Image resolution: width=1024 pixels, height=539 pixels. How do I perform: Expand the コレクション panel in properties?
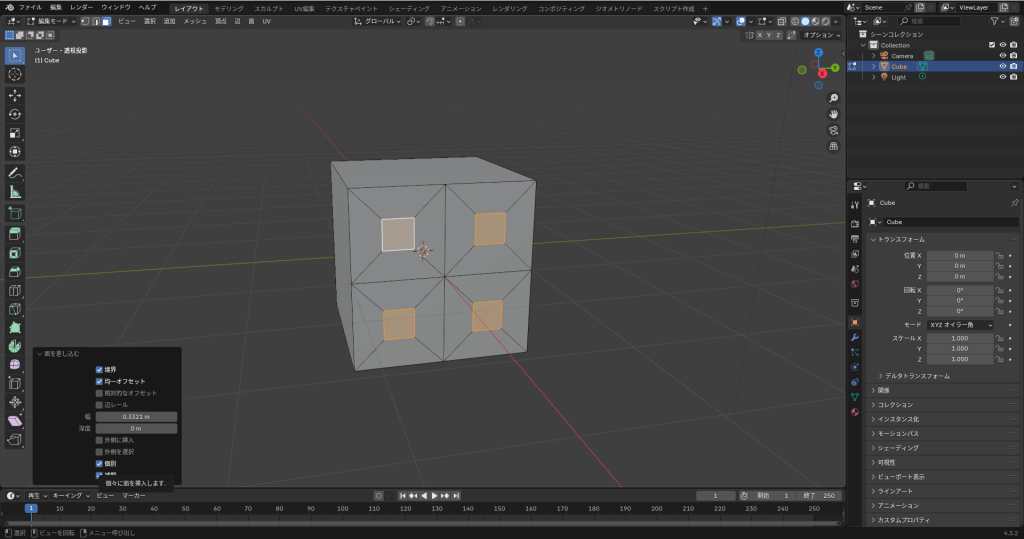pyautogui.click(x=895, y=404)
